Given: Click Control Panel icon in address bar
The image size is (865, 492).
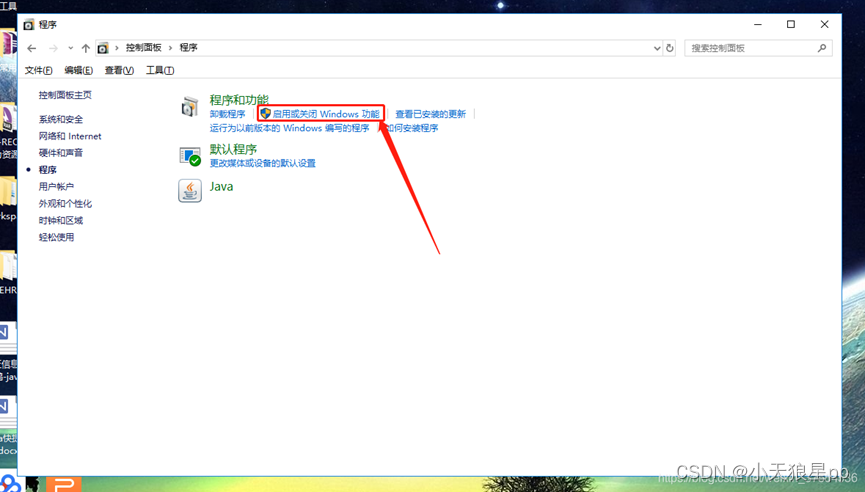Looking at the screenshot, I should [x=103, y=48].
